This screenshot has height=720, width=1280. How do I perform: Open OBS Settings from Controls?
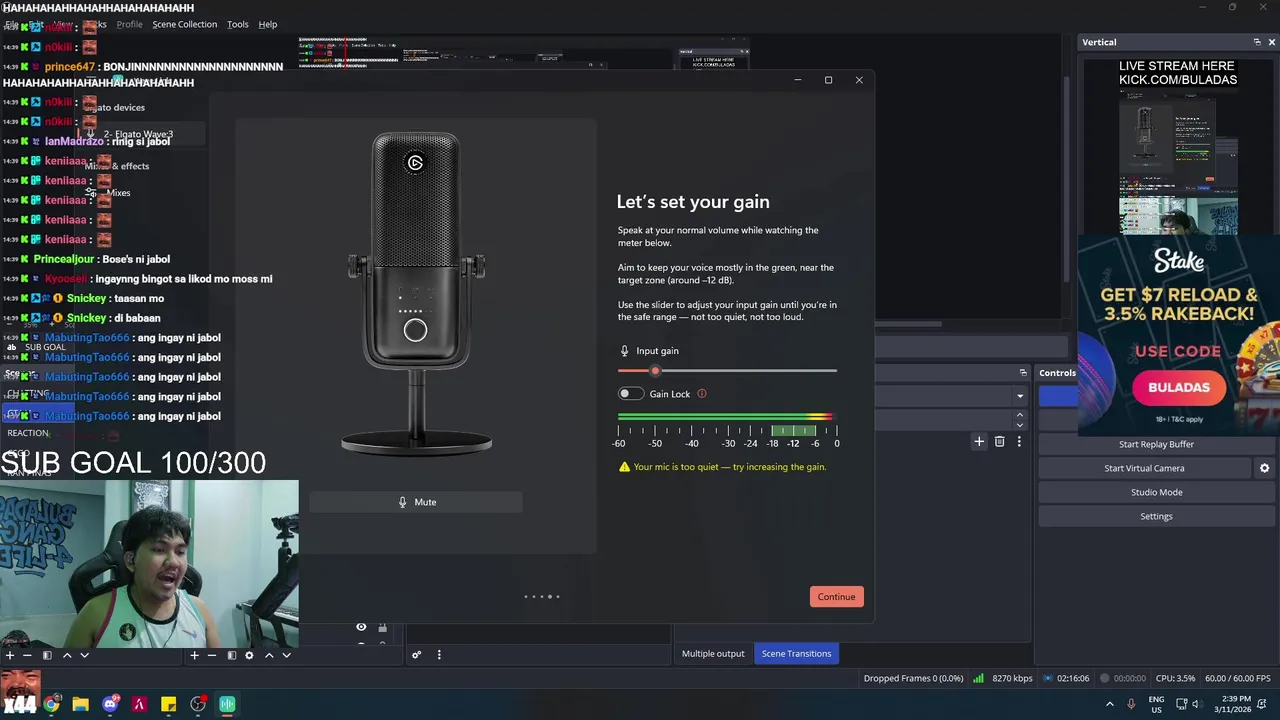pos(1156,516)
